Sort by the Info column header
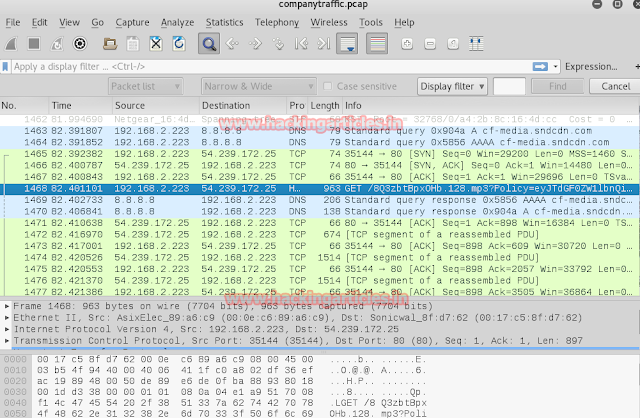Screen dimensions: 640x418 click(490, 106)
